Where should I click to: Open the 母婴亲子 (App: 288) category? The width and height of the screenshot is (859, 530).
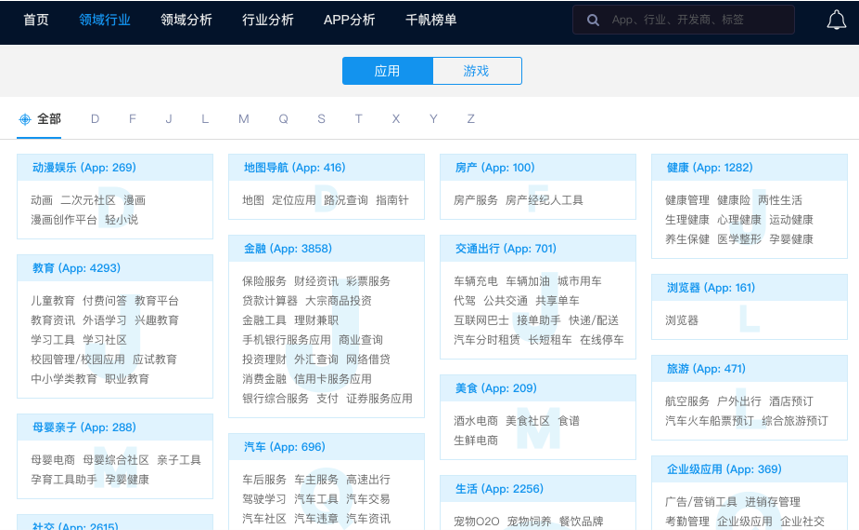click(x=84, y=428)
